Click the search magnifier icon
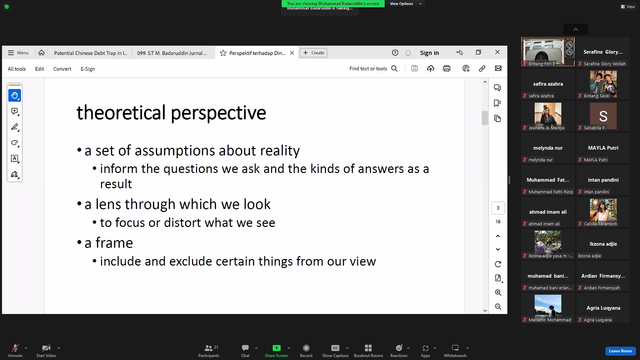Viewport: 640px width, 360px height. point(394,69)
